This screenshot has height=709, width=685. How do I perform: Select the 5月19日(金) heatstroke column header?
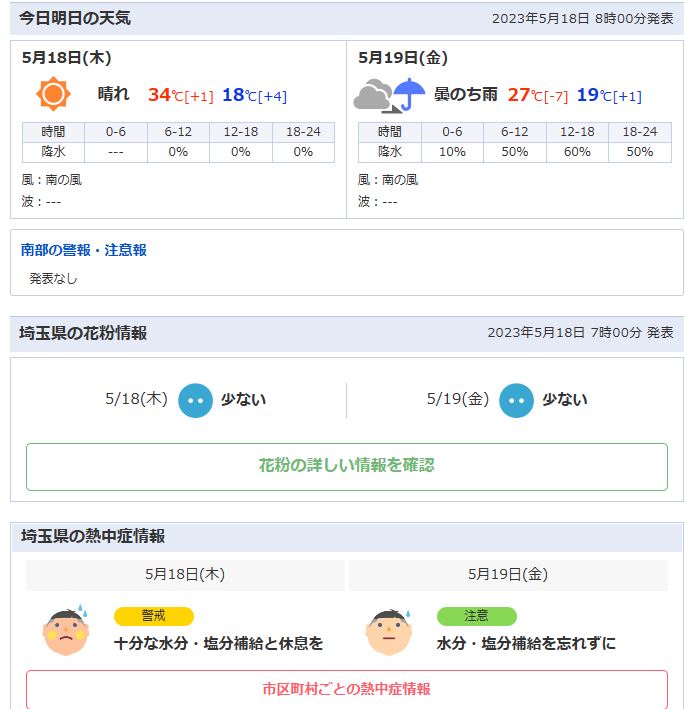tap(508, 575)
